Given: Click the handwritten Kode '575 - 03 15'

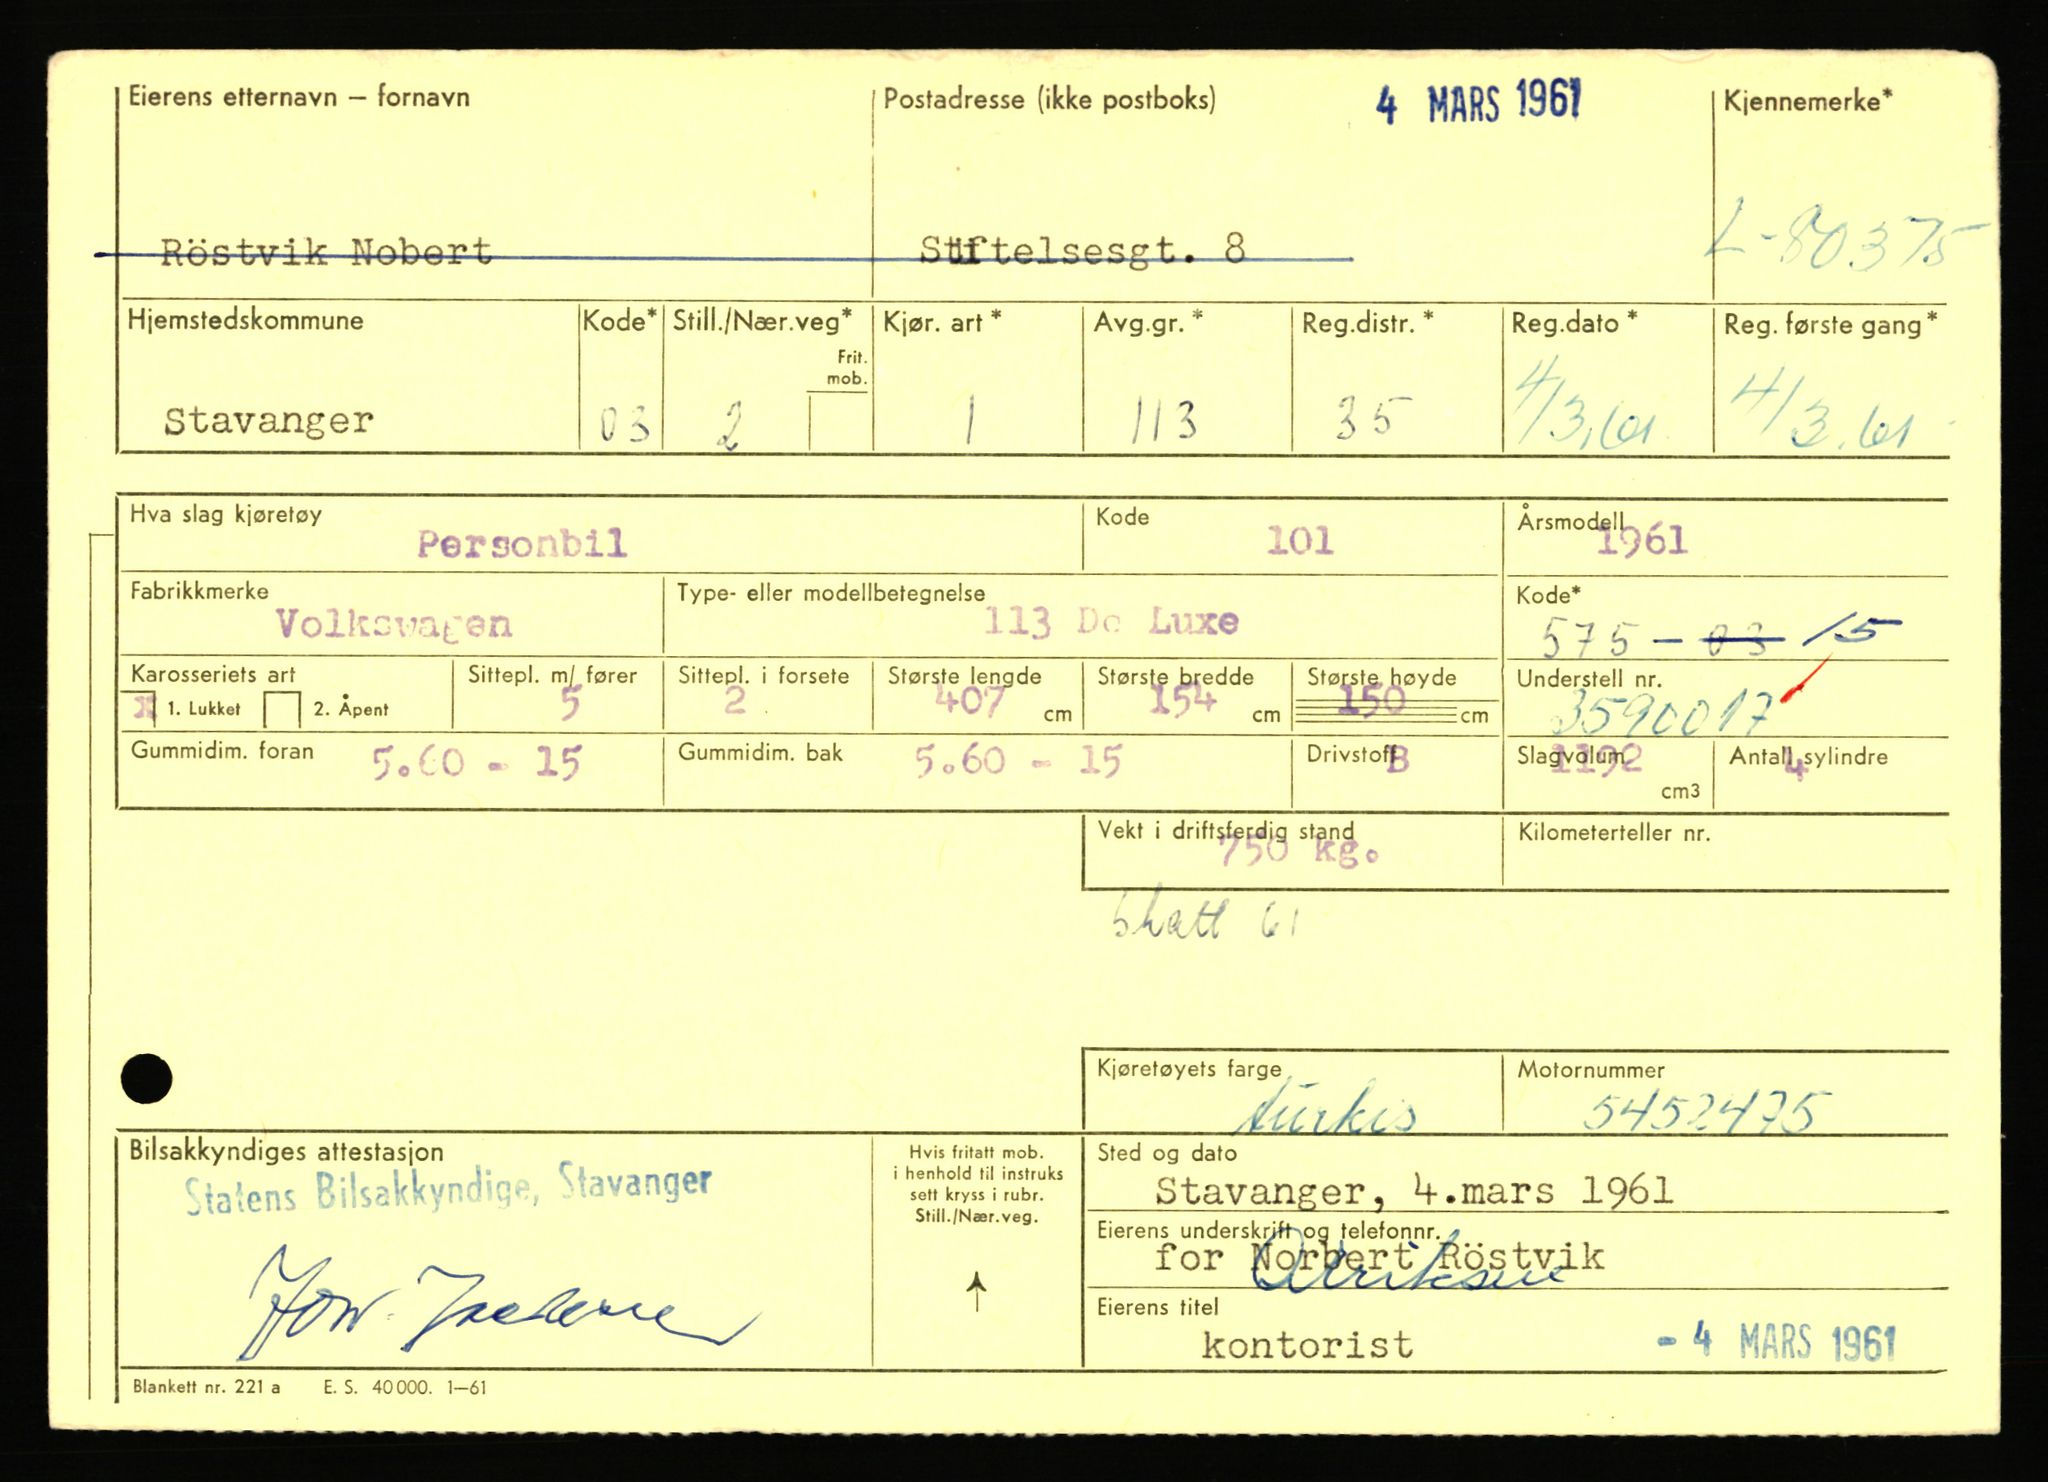Looking at the screenshot, I should point(1719,634).
